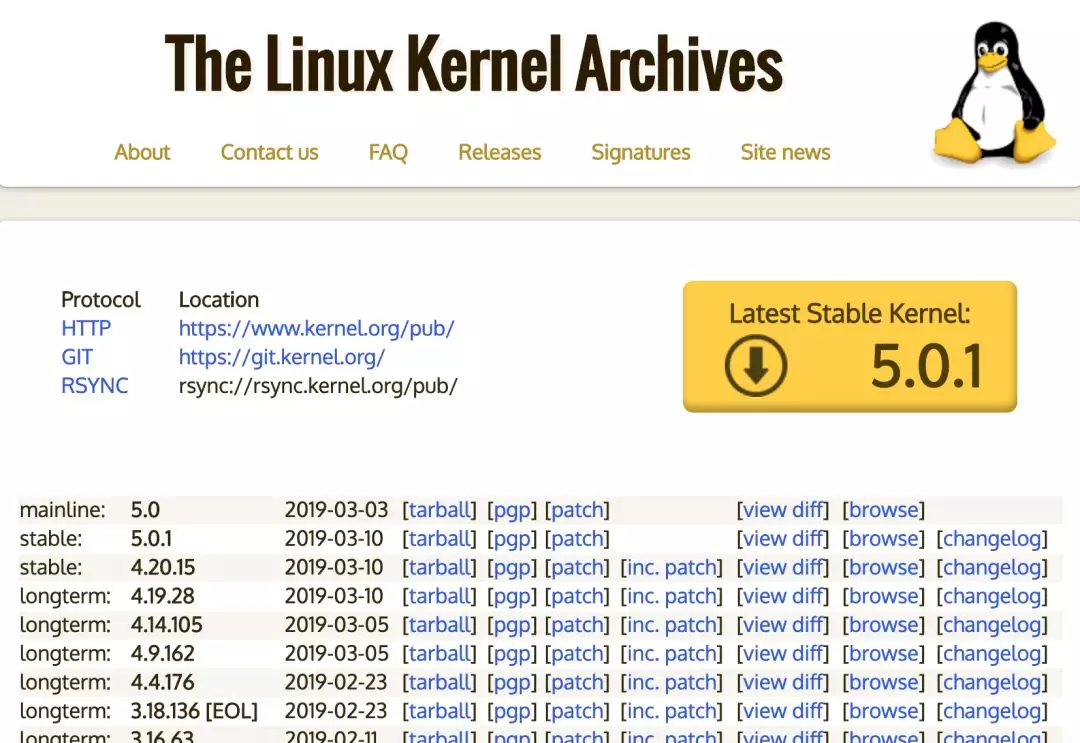
Task: Open patch for longterm 4.14.105
Action: click(x=577, y=626)
